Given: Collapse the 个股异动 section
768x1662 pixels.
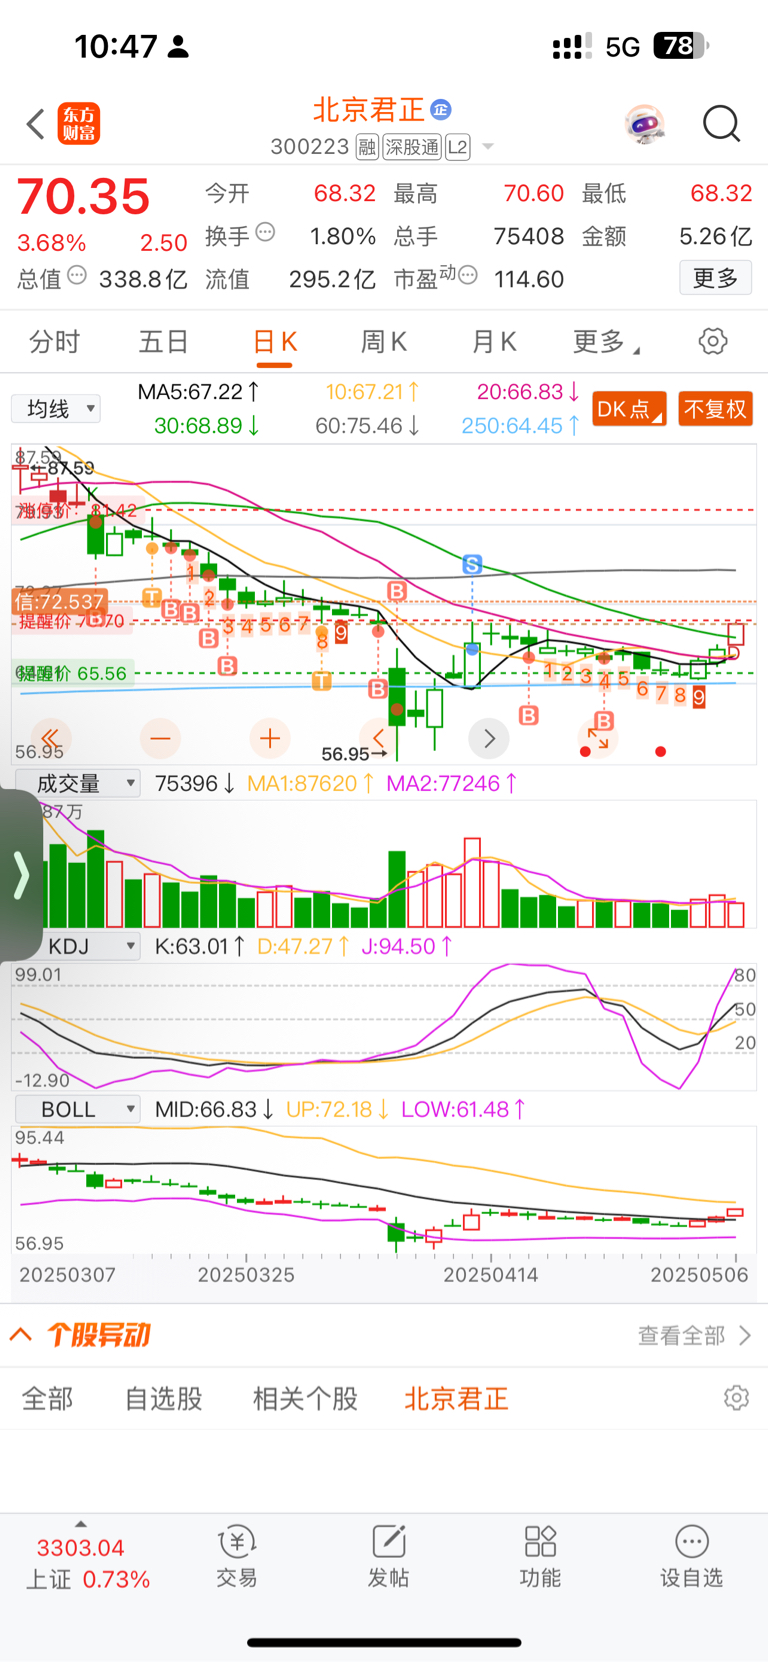Looking at the screenshot, I should click(x=21, y=1335).
